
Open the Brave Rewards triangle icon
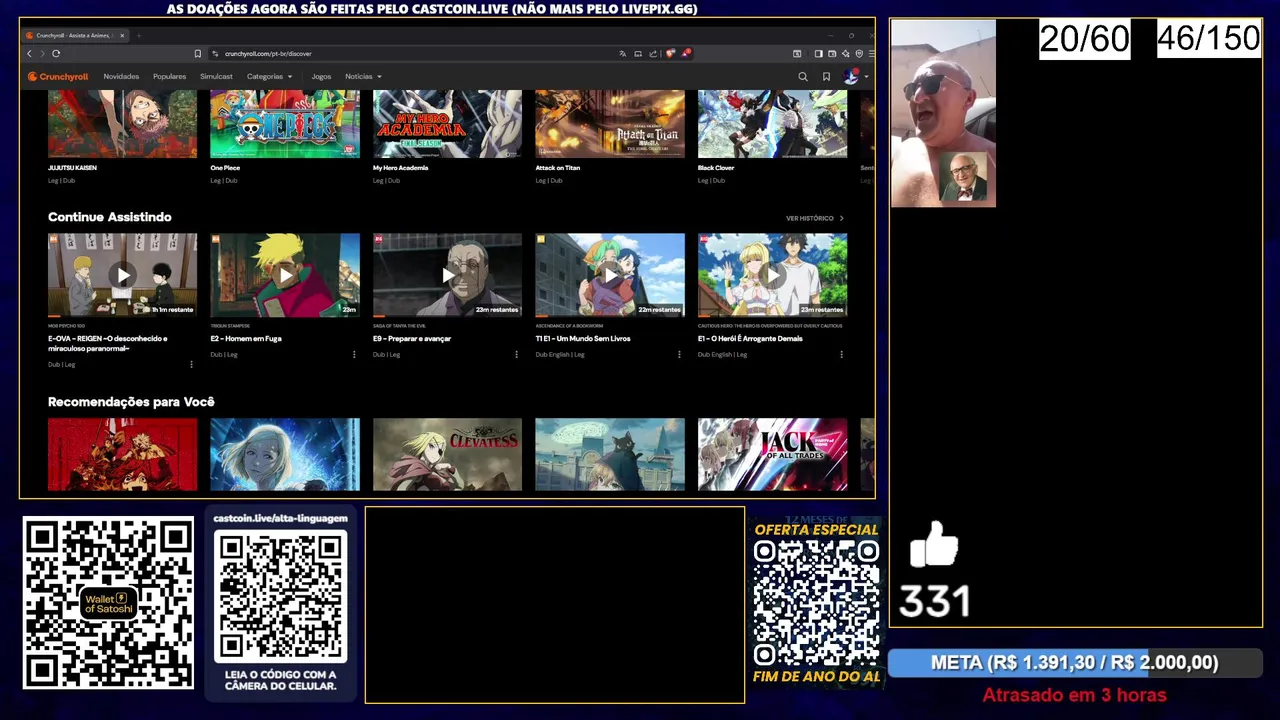[686, 53]
